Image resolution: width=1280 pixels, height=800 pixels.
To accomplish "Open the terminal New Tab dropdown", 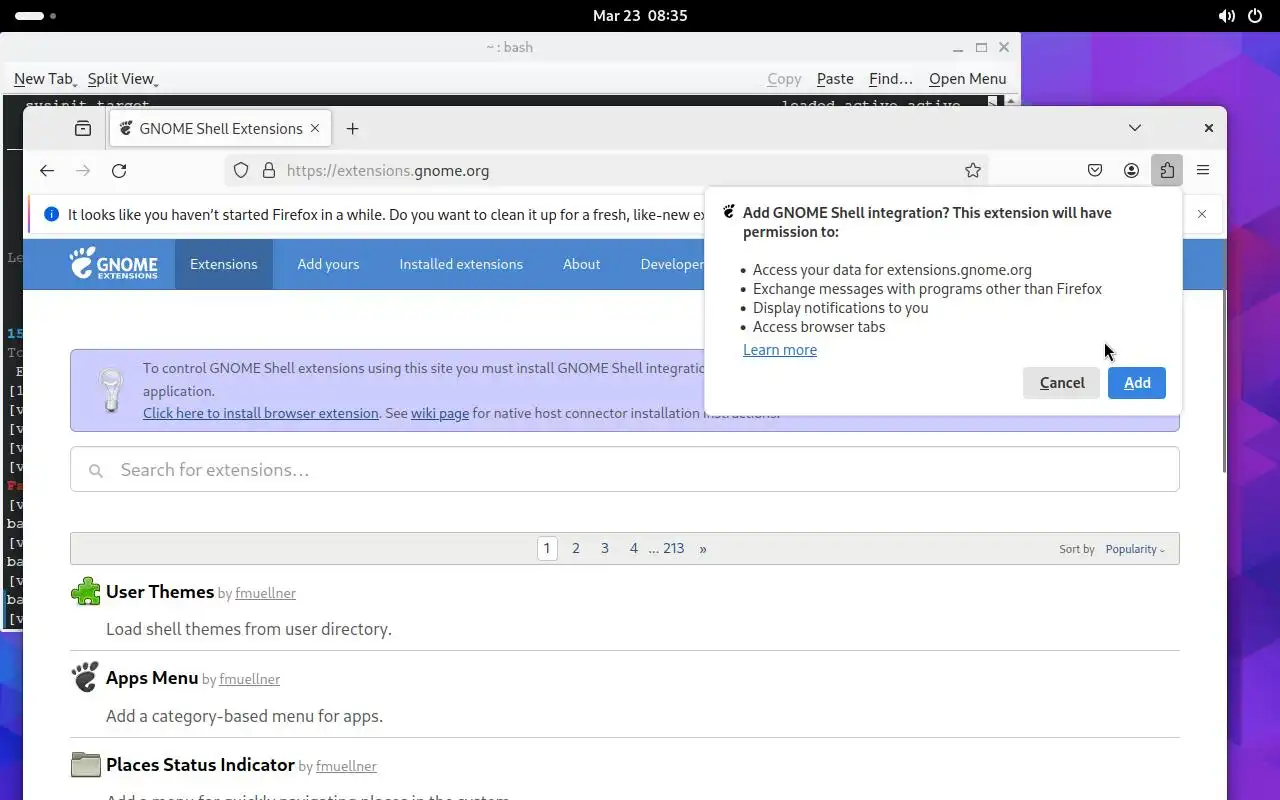I will [x=45, y=79].
